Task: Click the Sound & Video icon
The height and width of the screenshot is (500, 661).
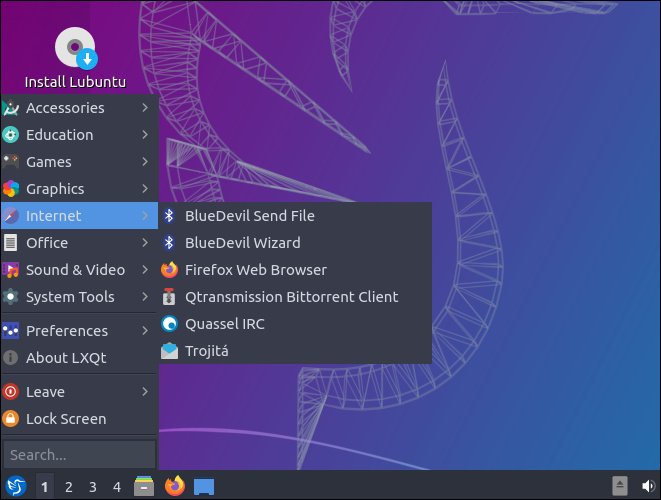Action: coord(11,270)
